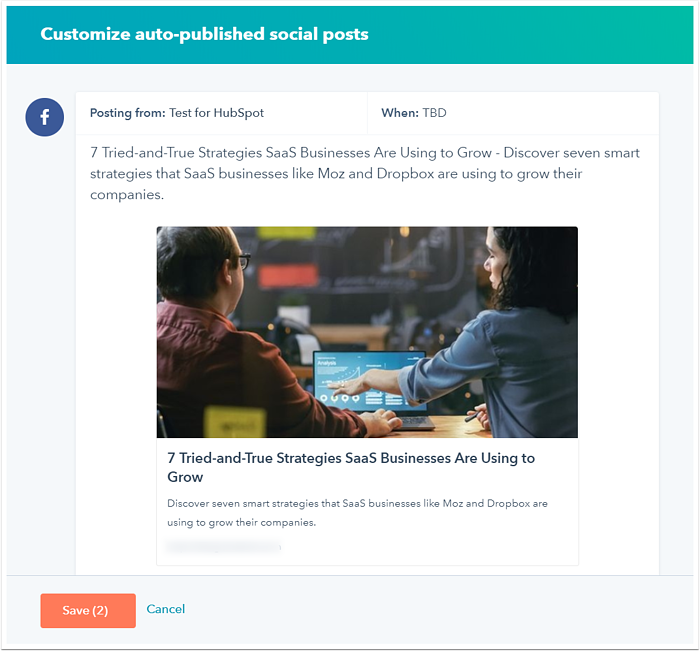Click the blurred URL below the preview description
The image size is (700, 651).
pyautogui.click(x=223, y=547)
